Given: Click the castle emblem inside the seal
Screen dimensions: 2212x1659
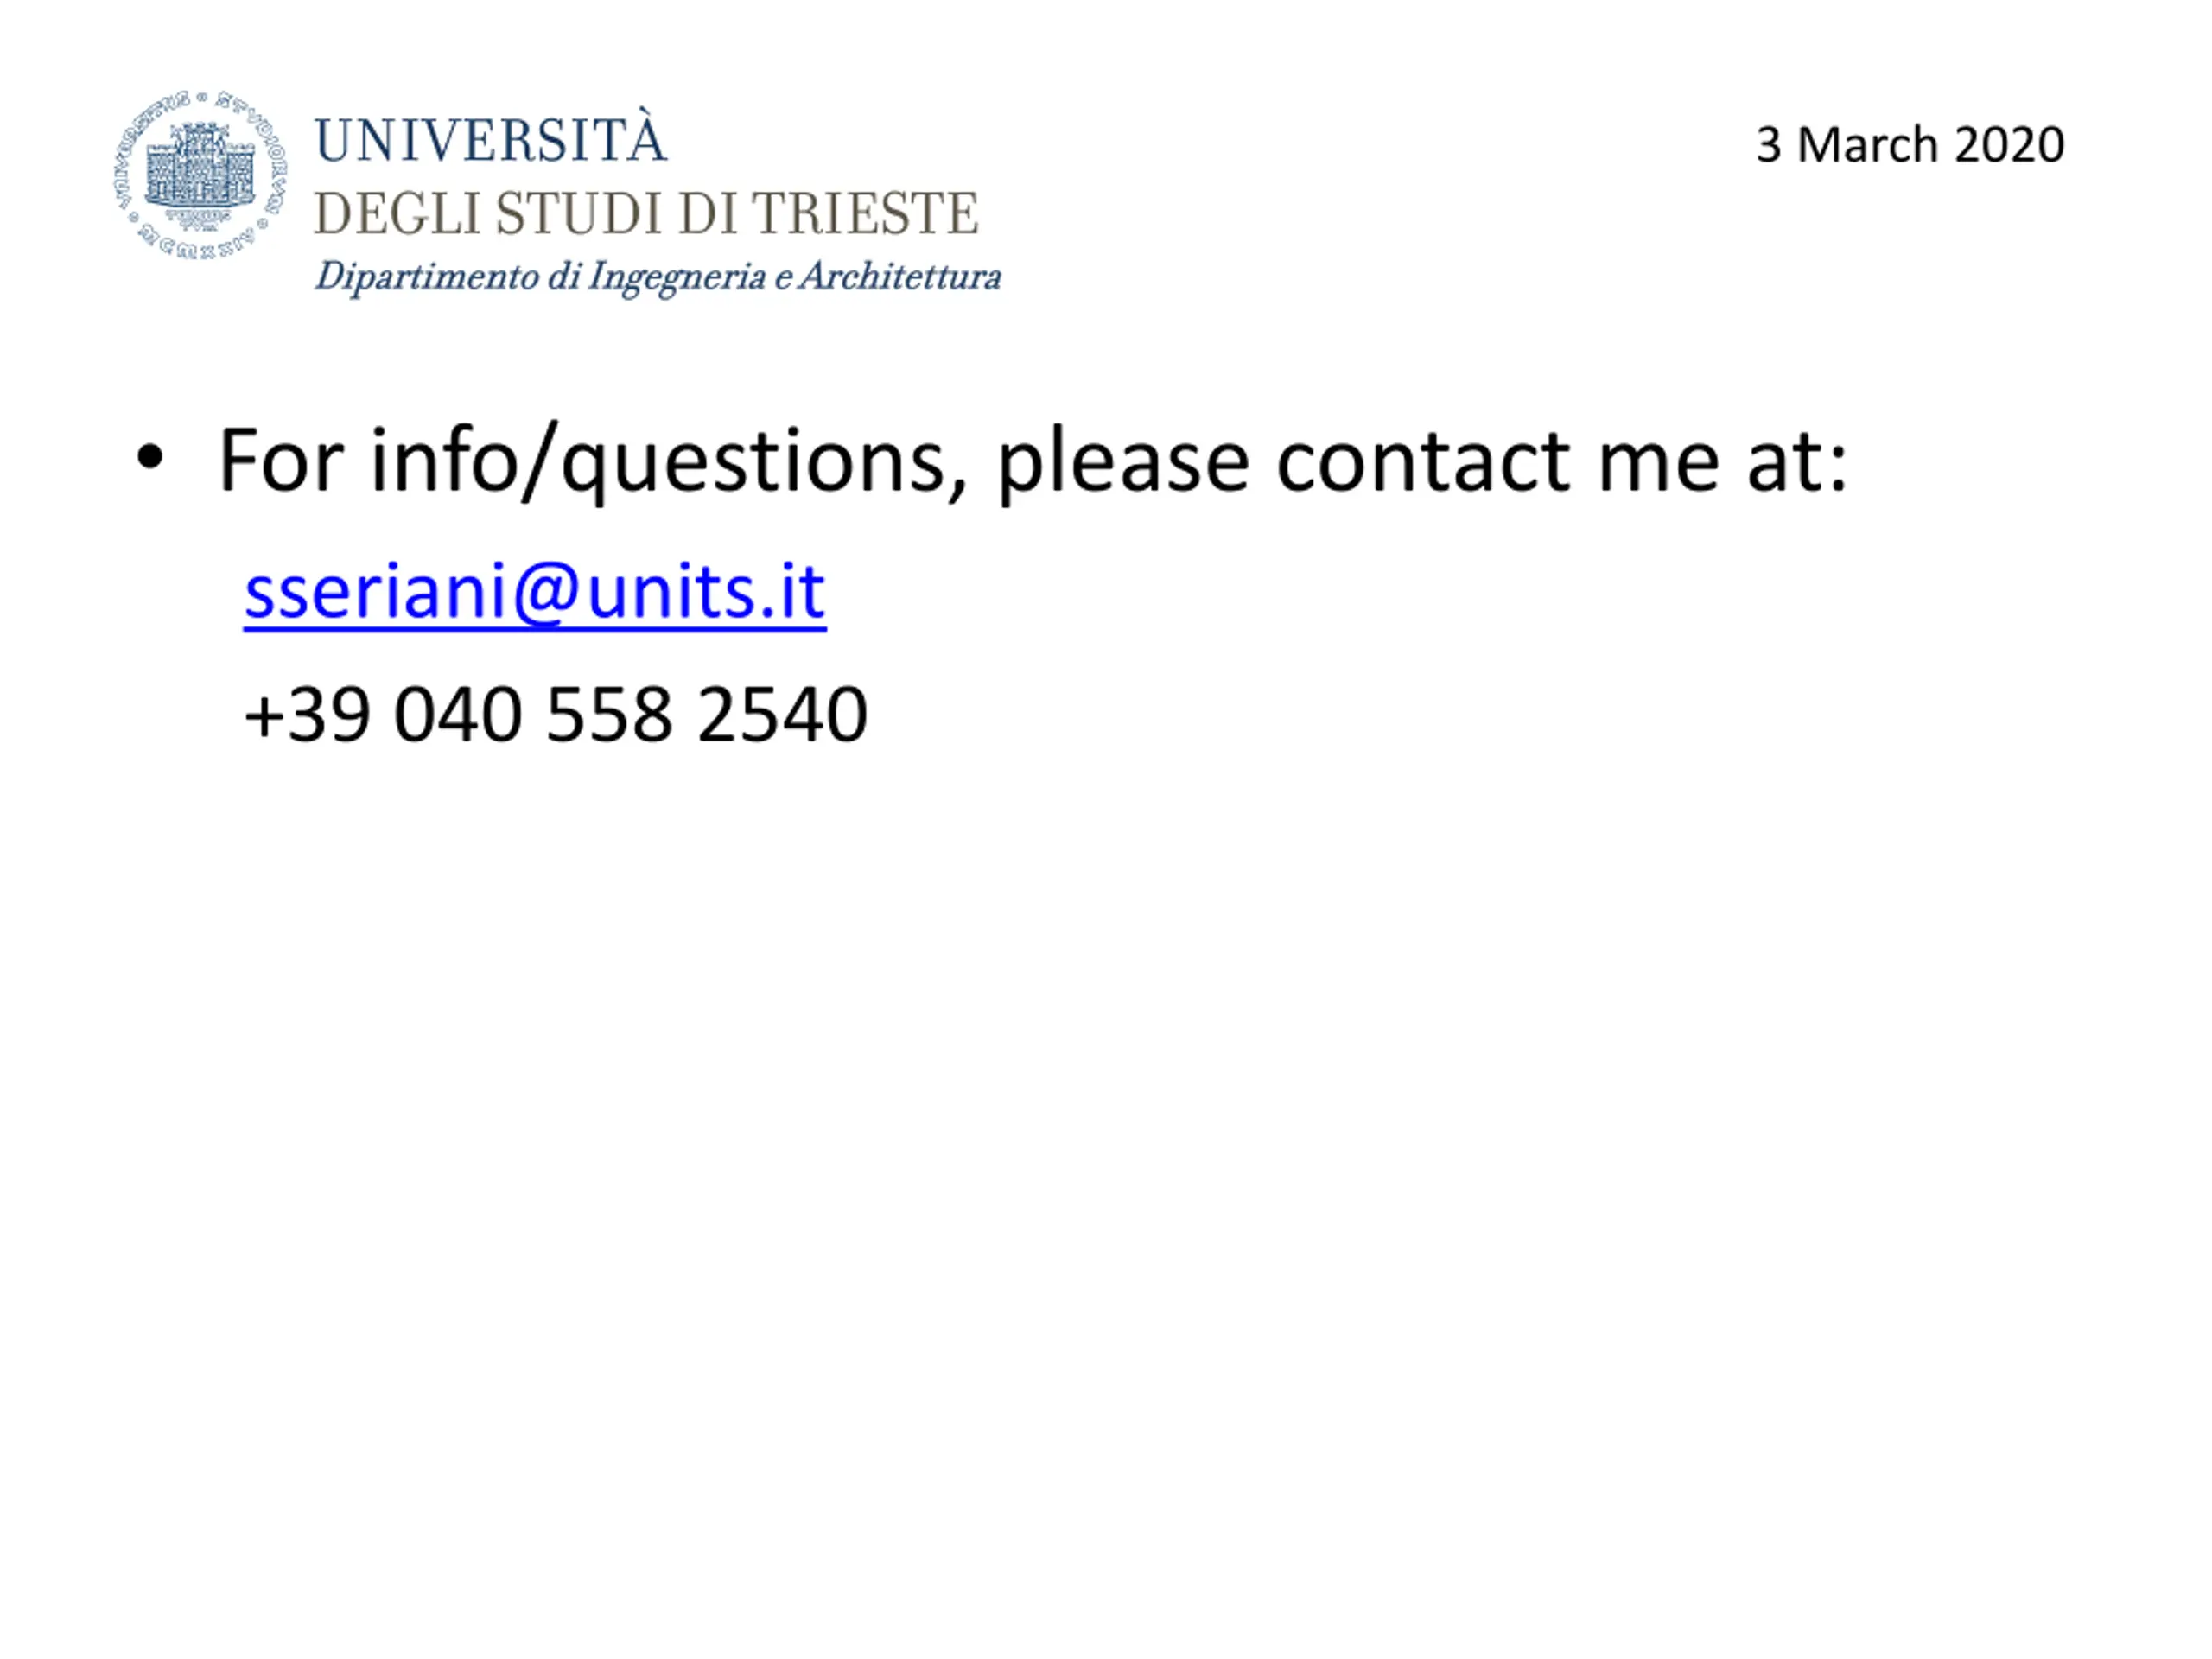Looking at the screenshot, I should 200,165.
